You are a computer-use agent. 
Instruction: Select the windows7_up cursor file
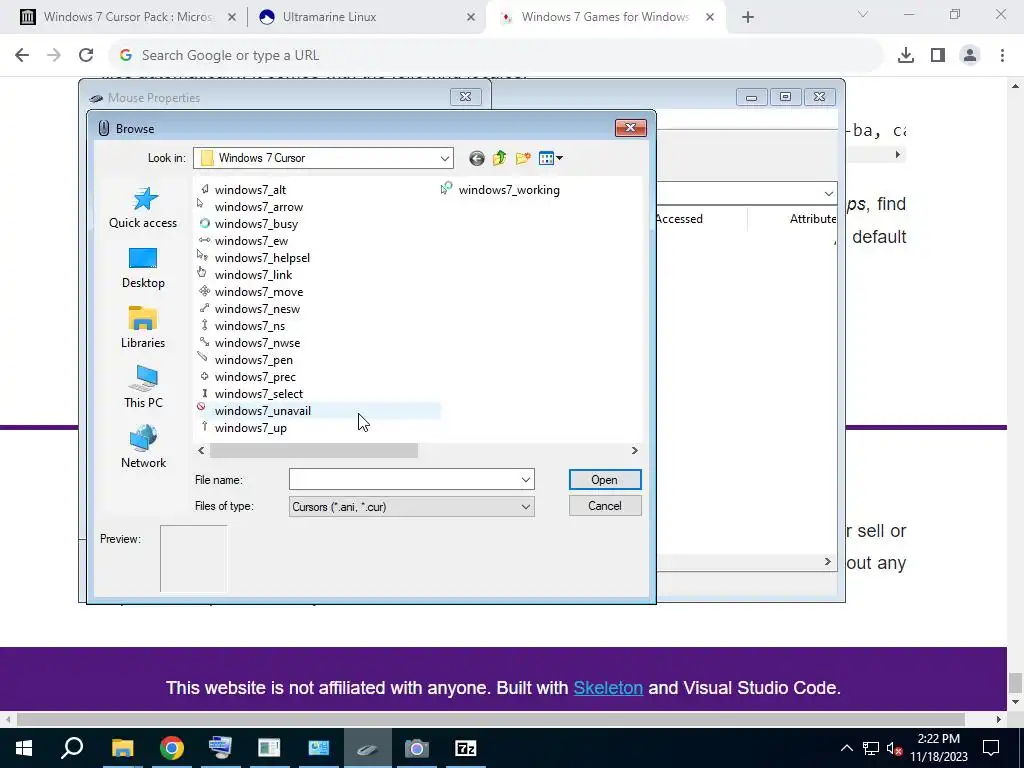click(242, 428)
